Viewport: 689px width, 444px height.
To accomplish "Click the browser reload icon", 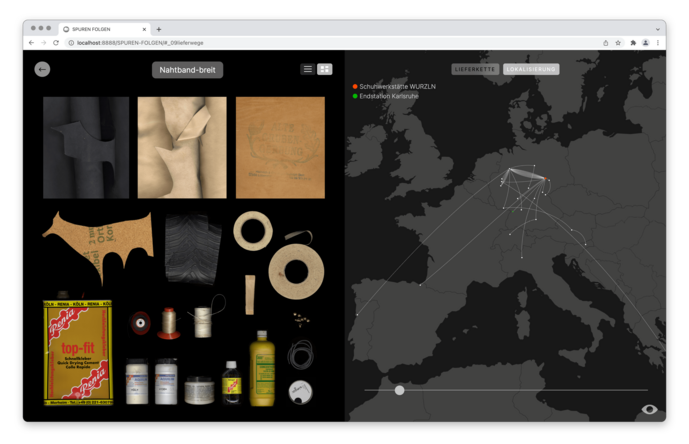I will coord(56,43).
